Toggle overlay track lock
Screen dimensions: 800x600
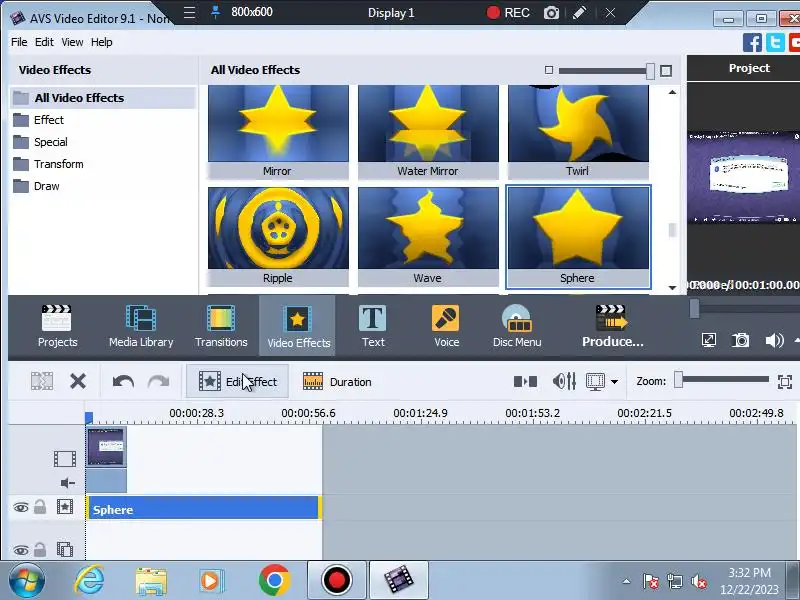[40, 549]
